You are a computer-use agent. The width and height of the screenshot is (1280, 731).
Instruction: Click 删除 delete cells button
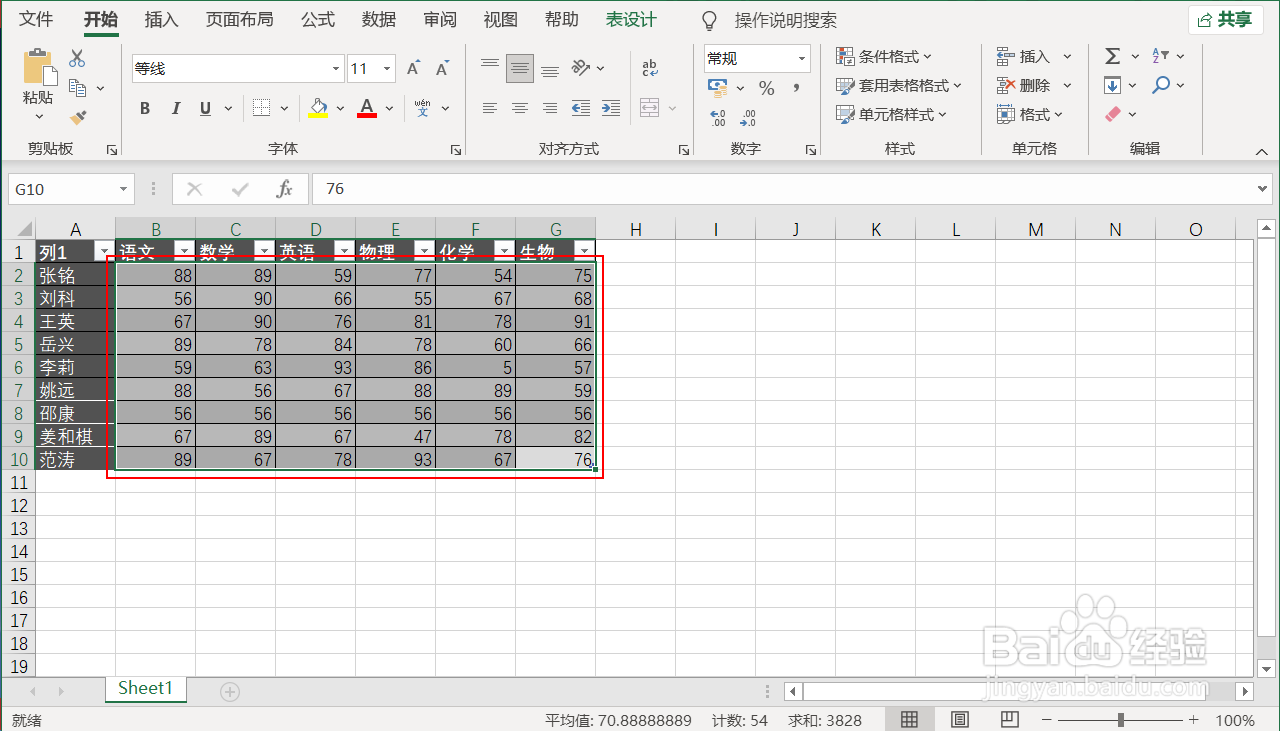pos(1023,86)
